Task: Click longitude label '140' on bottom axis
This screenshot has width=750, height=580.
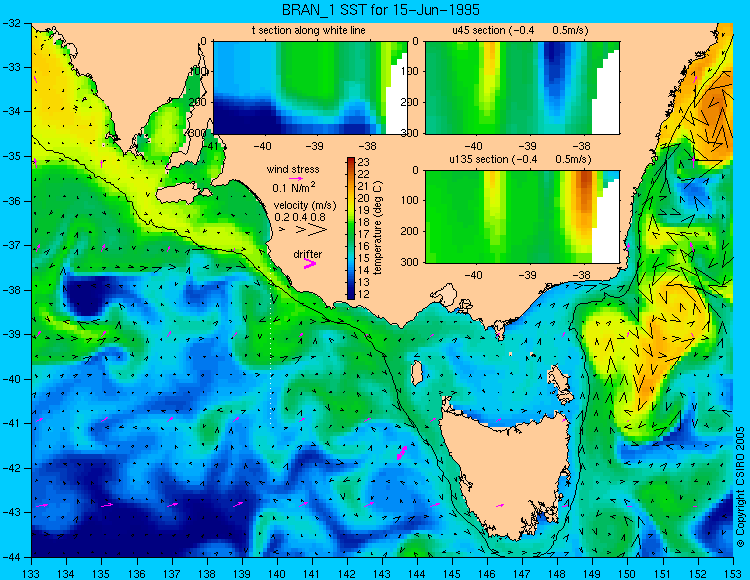Action: pos(276,574)
